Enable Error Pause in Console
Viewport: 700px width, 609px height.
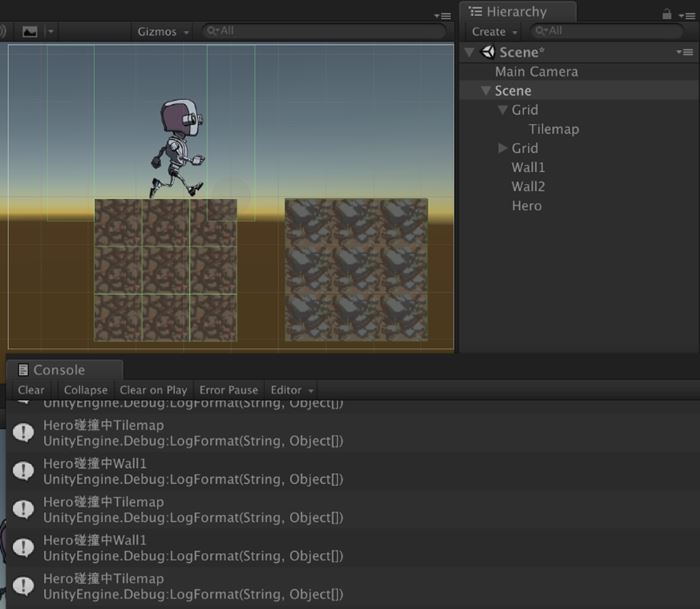(228, 390)
